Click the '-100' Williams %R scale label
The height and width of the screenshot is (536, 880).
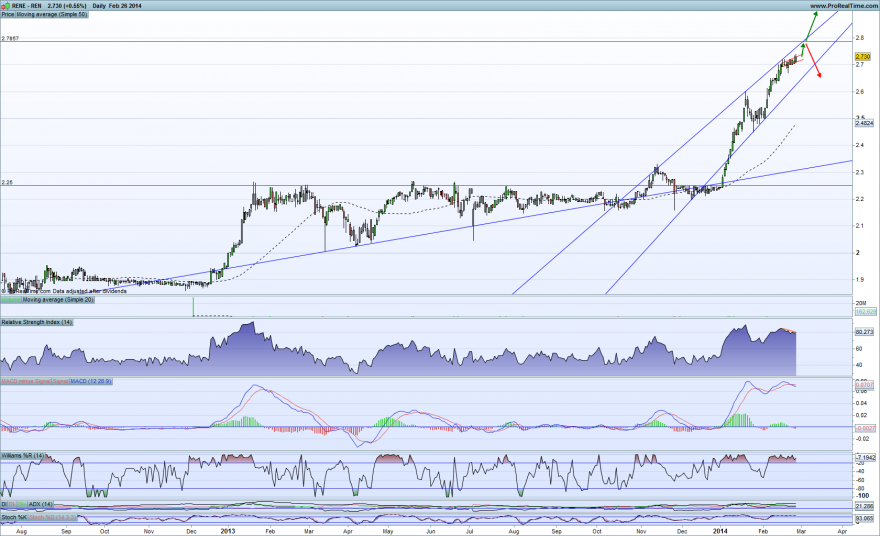[863, 496]
